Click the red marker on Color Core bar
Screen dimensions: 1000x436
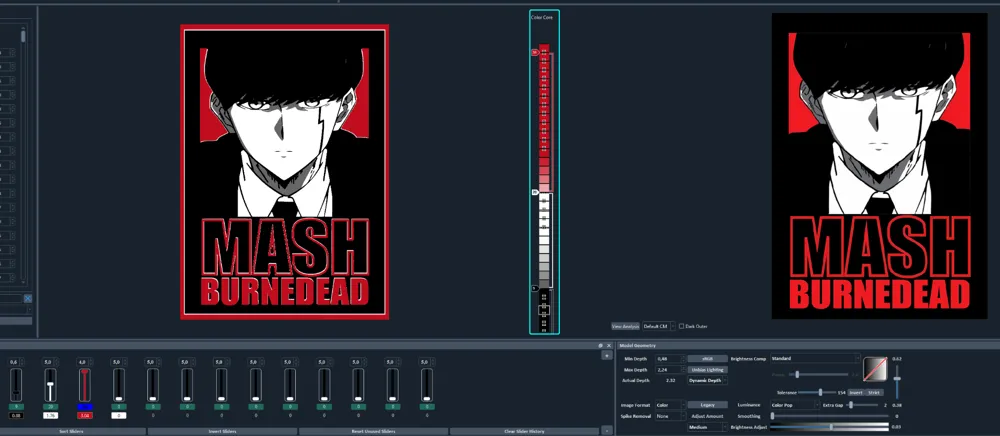click(x=535, y=52)
